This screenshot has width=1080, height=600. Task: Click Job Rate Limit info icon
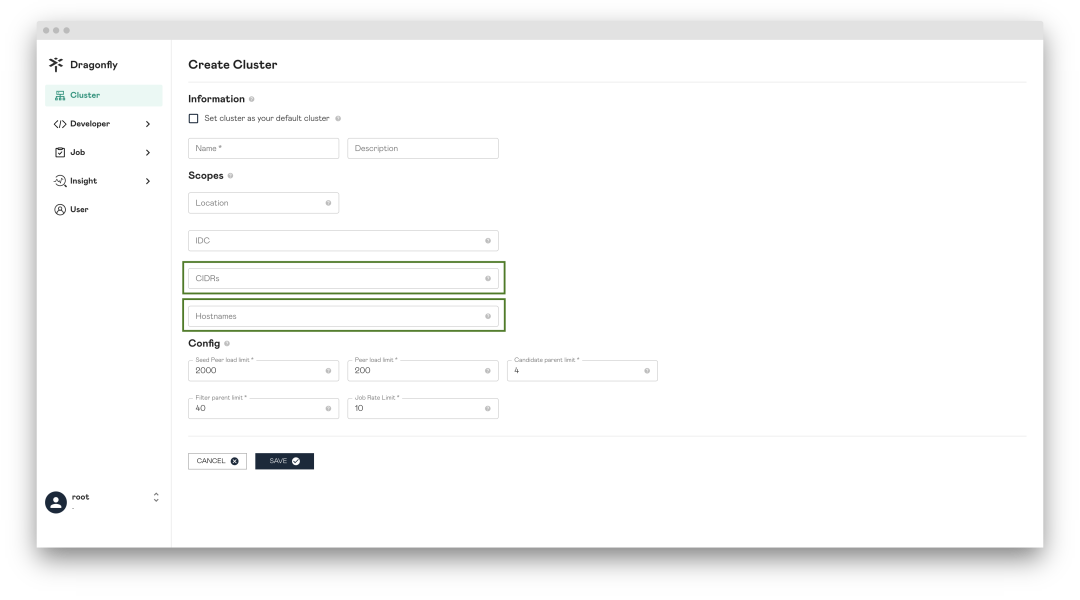click(x=488, y=408)
